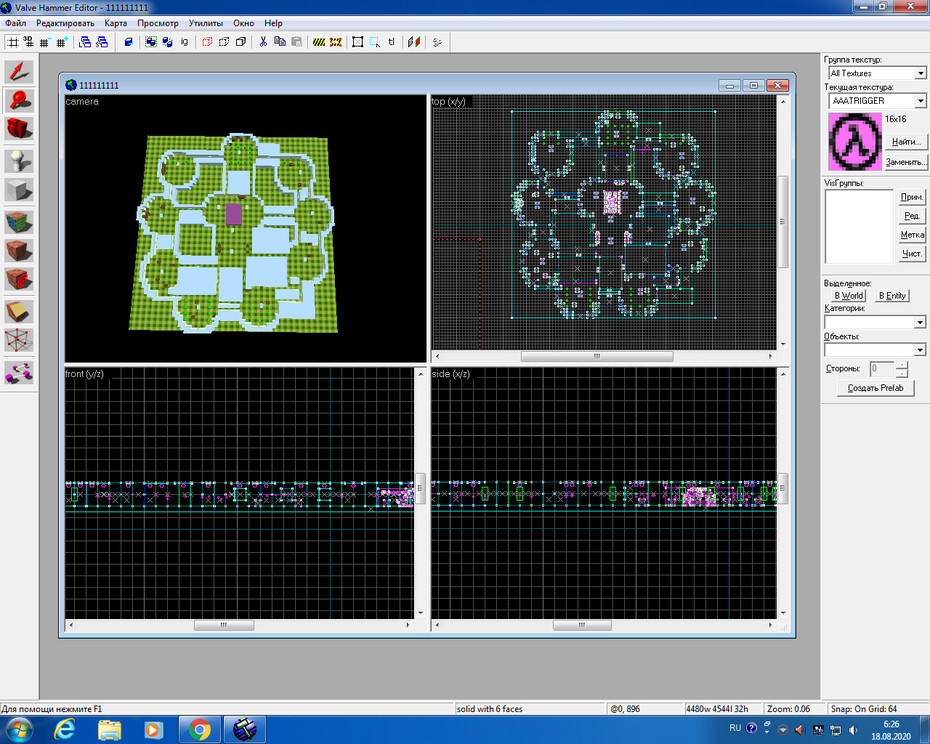The width and height of the screenshot is (930, 744).
Task: Toggle the 2D grid display
Action: tap(12, 42)
